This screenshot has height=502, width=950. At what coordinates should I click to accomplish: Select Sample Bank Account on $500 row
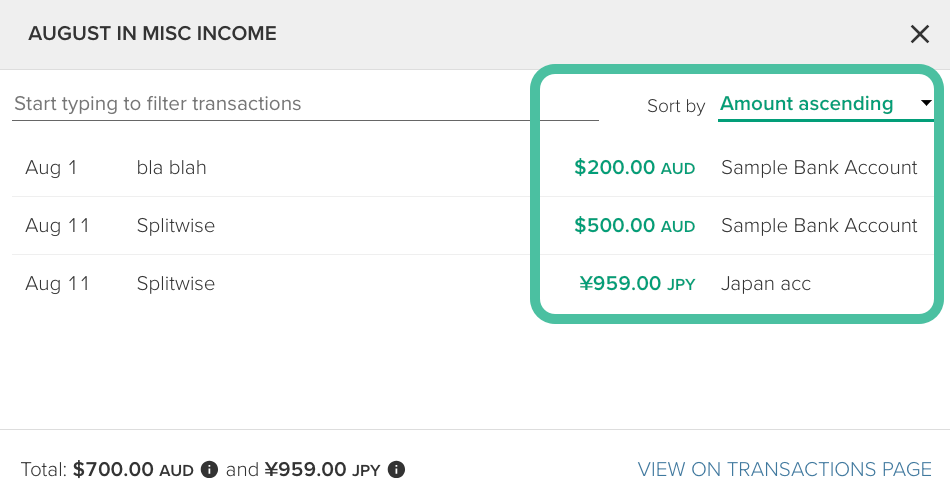[819, 226]
